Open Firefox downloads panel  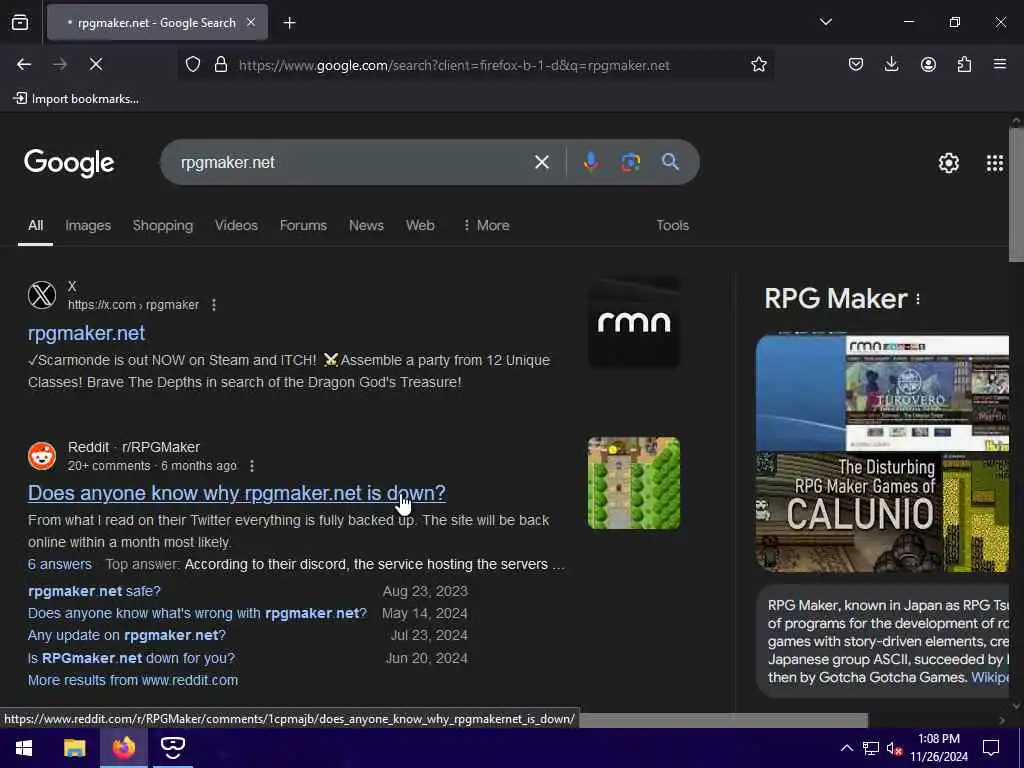pyautogui.click(x=891, y=64)
